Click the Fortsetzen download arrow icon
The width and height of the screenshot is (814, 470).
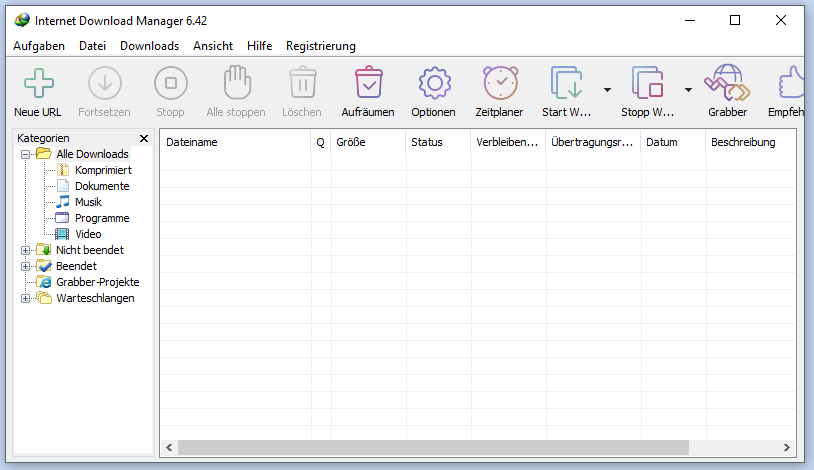pos(104,83)
